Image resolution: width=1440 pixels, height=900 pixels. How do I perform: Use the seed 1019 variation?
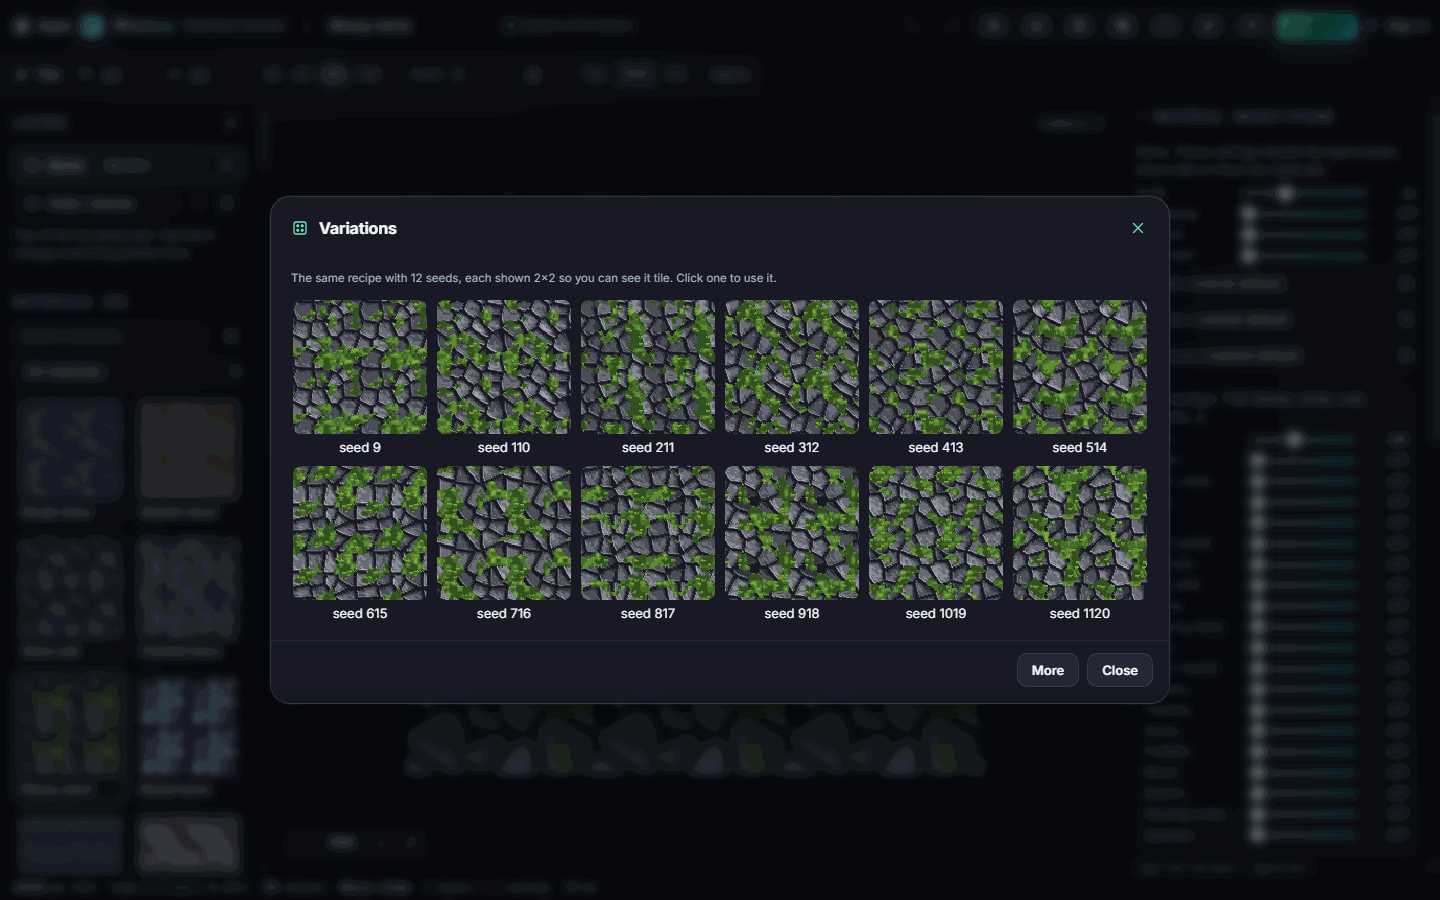pyautogui.click(x=936, y=533)
